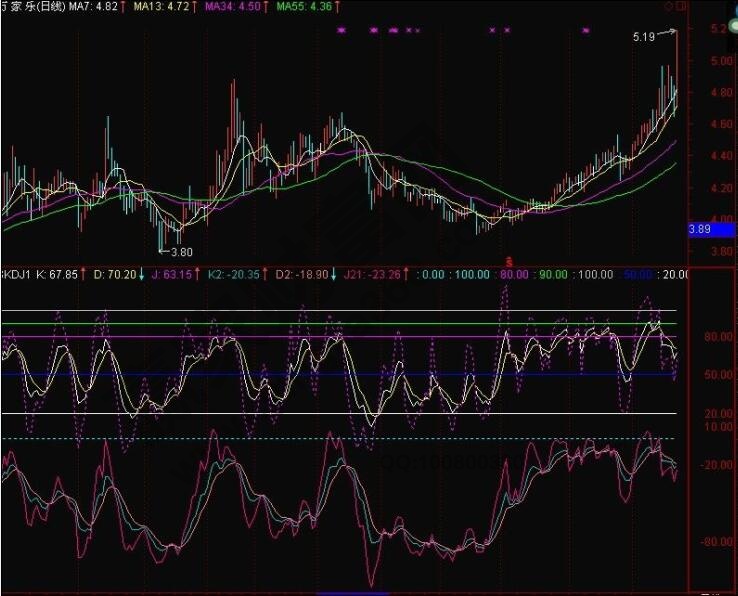Click the rightmost magenta star marker at top

(585, 31)
